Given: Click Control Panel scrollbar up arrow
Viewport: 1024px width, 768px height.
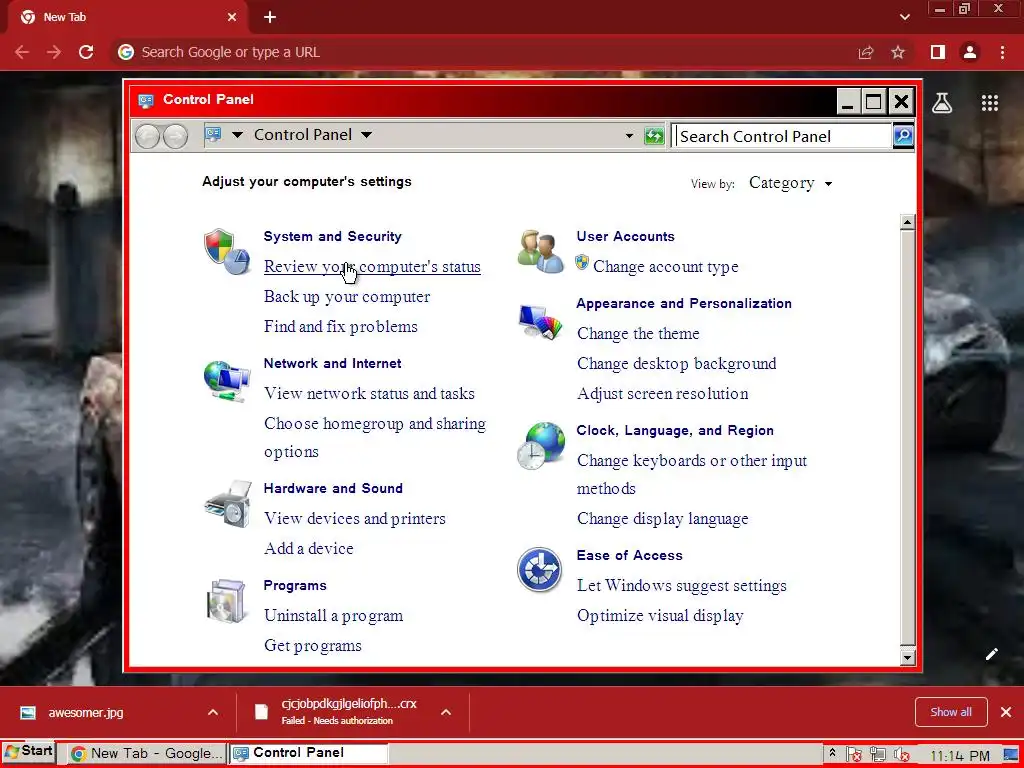Looking at the screenshot, I should coord(907,222).
